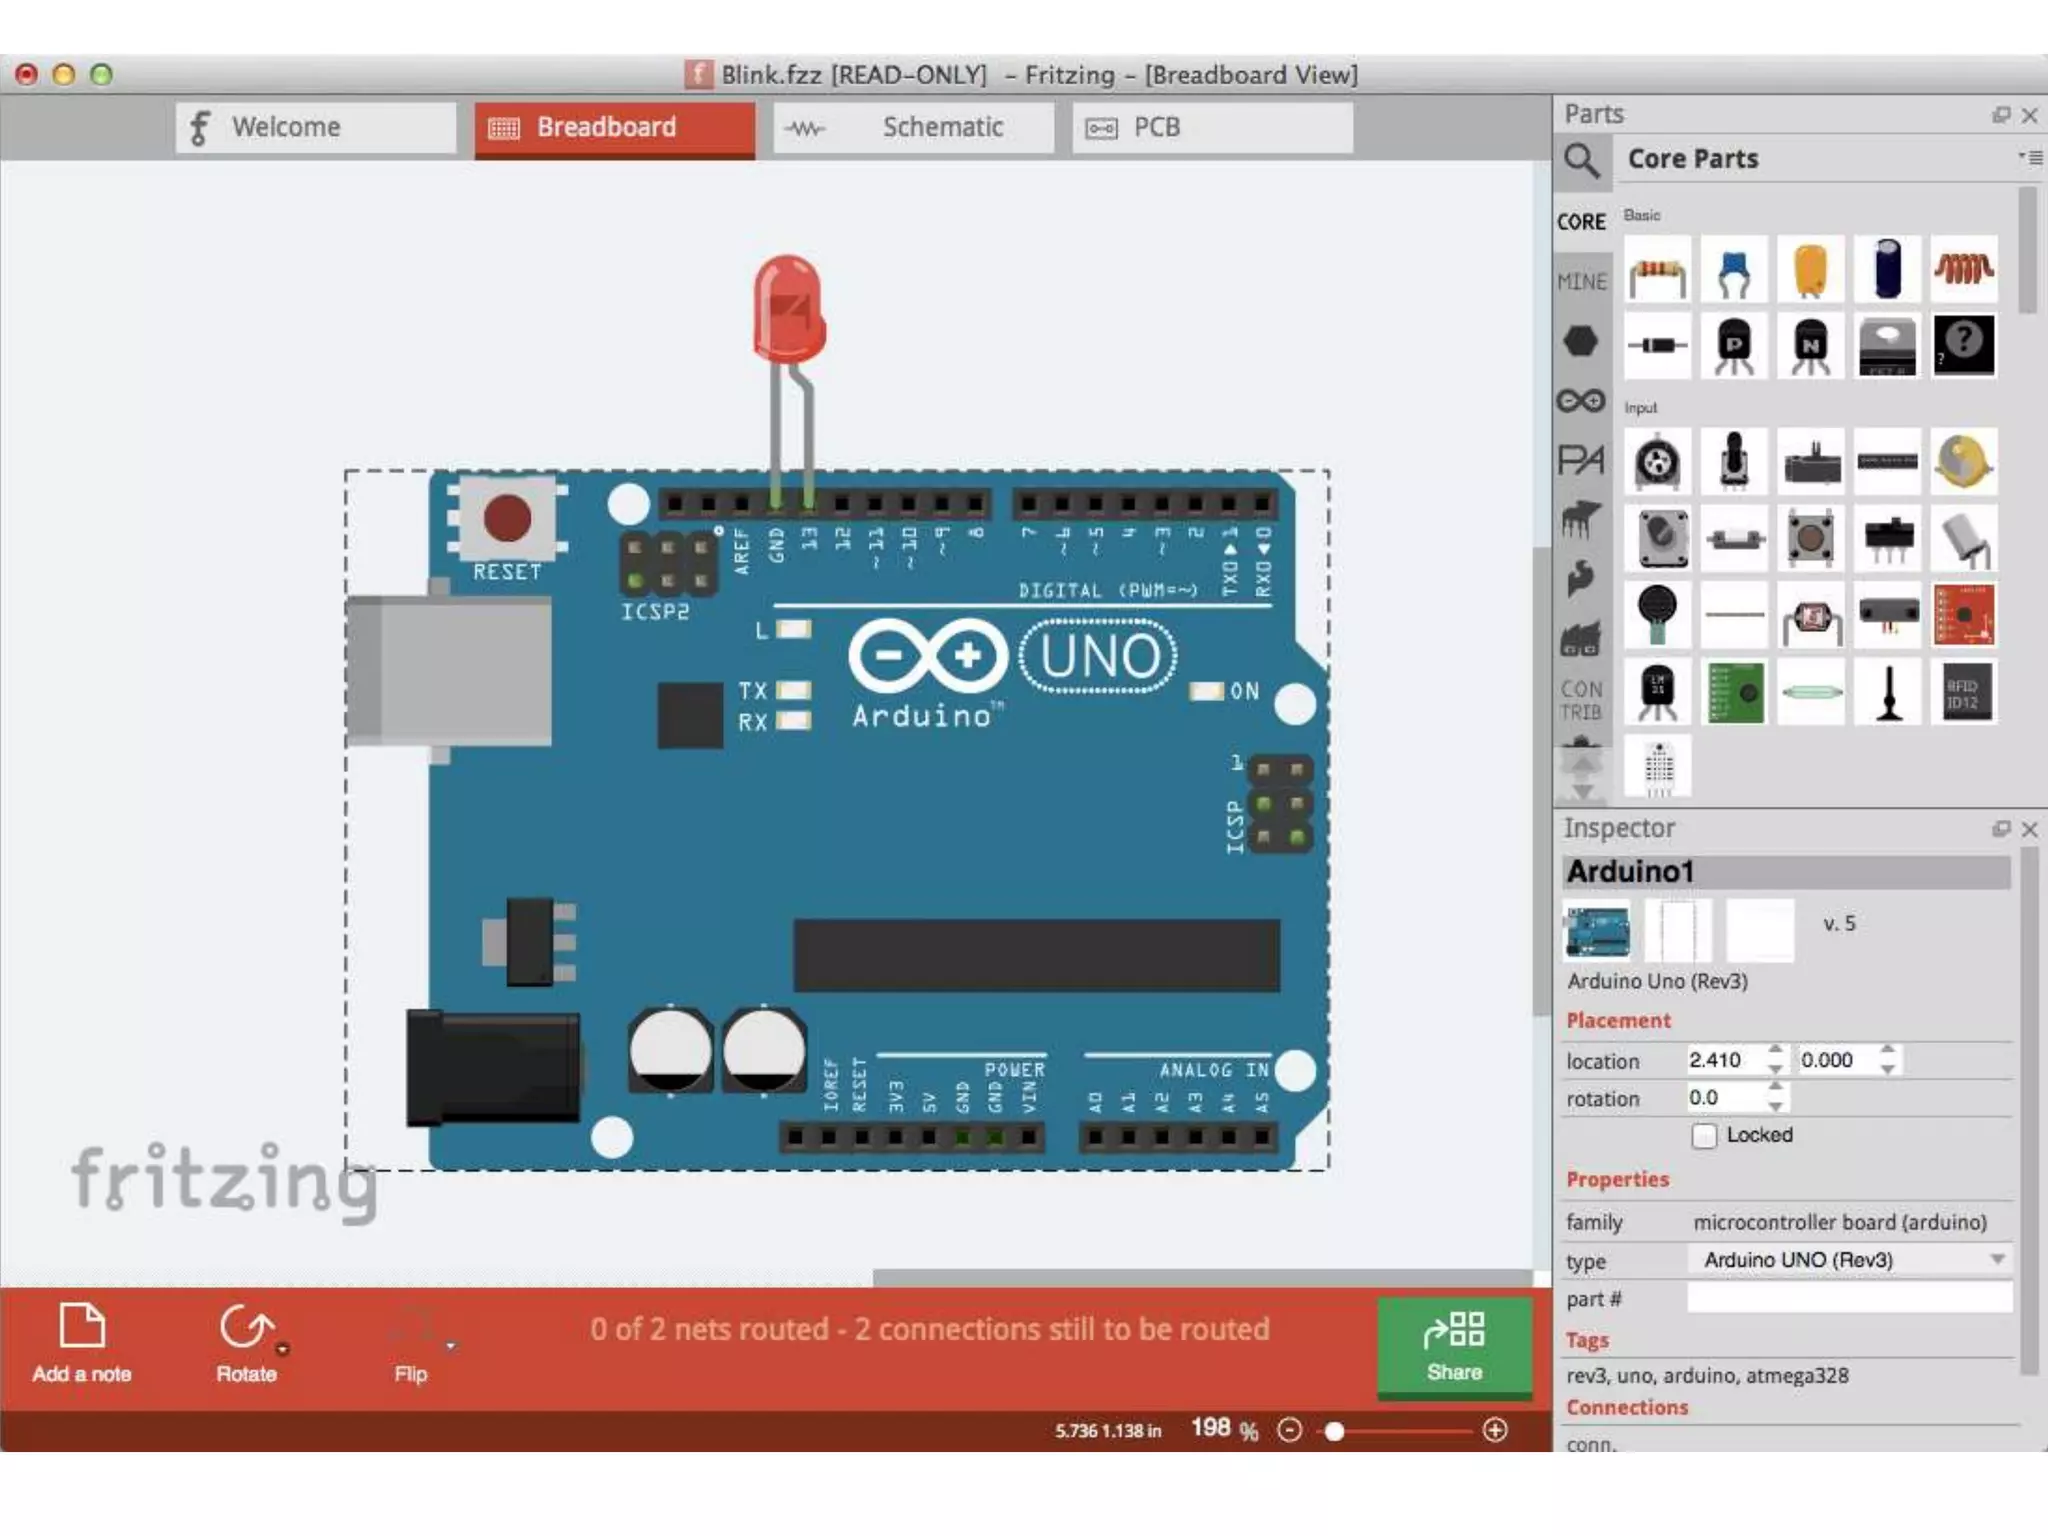This screenshot has width=2048, height=1536.
Task: Select the mystery part question-mark icon
Action: pyautogui.click(x=1963, y=345)
